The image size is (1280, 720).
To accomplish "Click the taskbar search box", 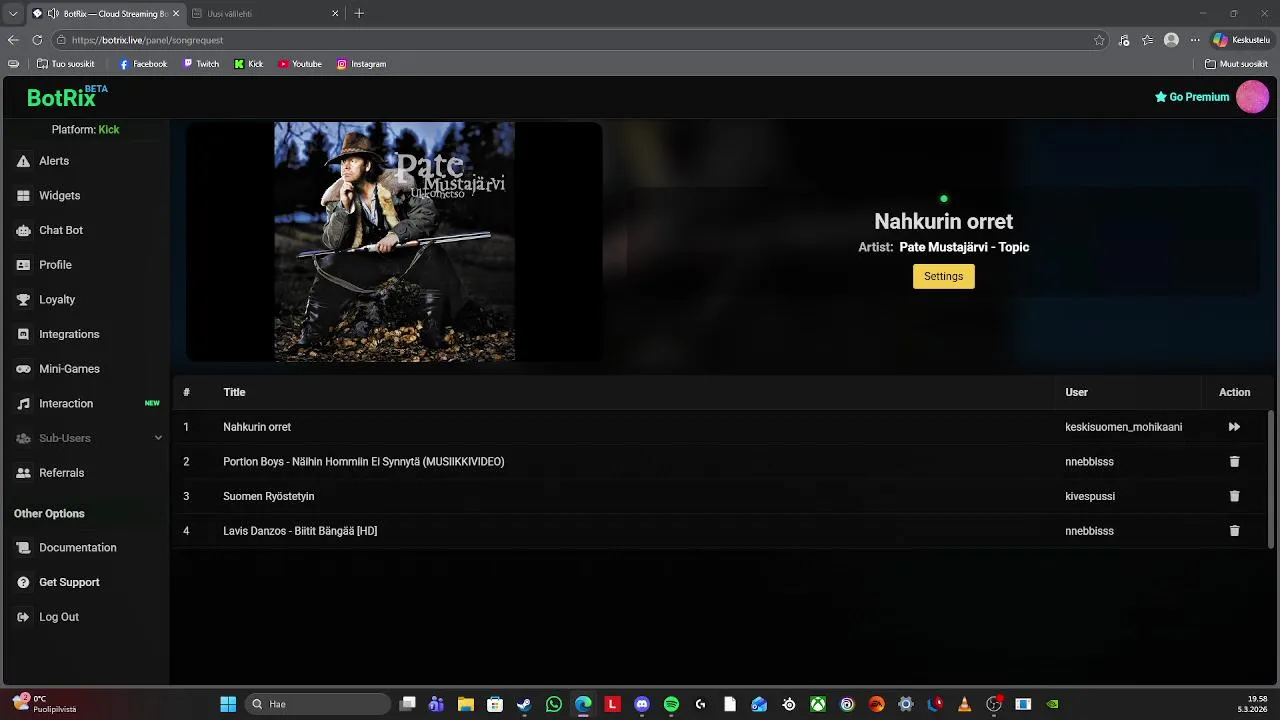I will [x=318, y=704].
